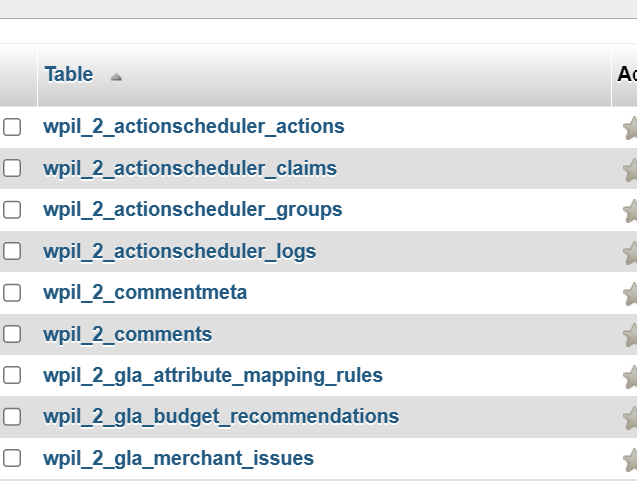Click favorite star for wpil_2_comments

pos(630,335)
